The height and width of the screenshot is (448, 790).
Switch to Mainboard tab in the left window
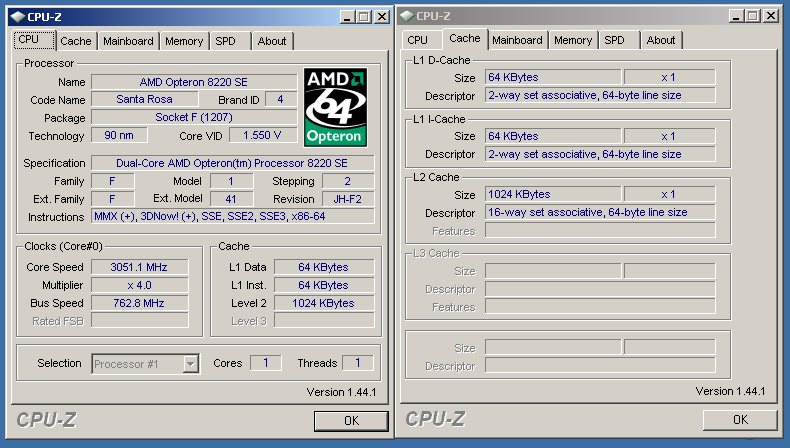click(x=128, y=41)
